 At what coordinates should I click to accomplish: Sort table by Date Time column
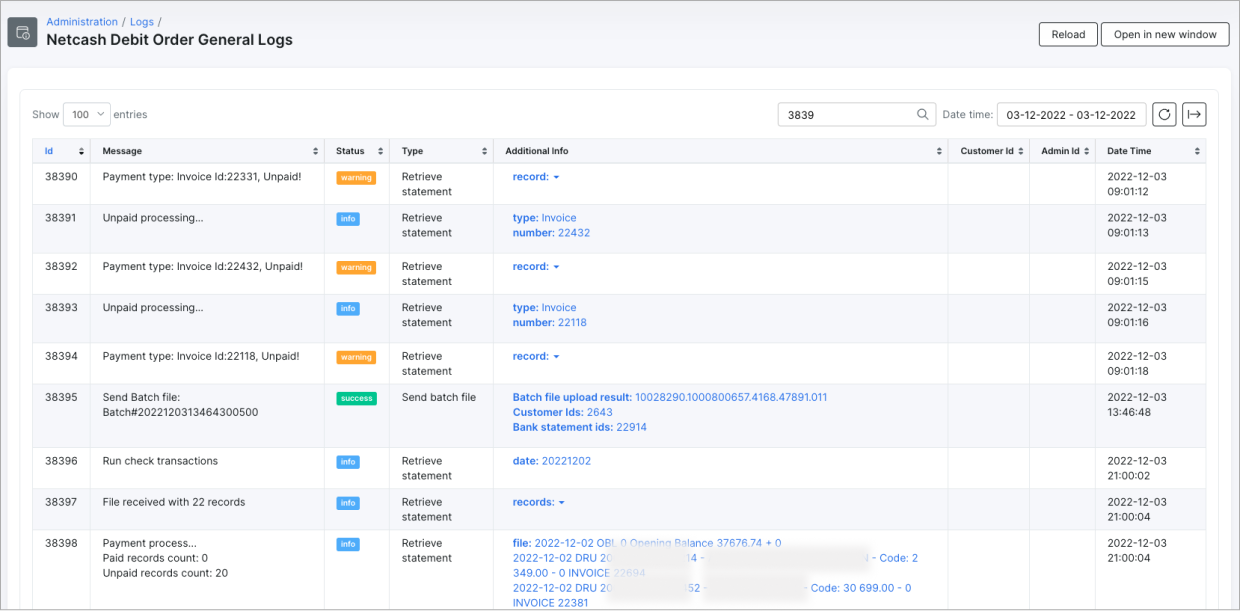[x=1197, y=151]
